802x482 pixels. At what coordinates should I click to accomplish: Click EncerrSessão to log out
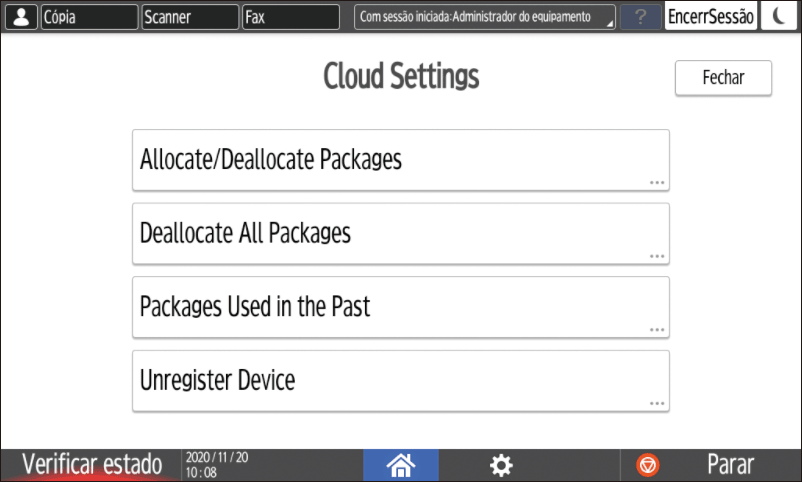pos(710,17)
